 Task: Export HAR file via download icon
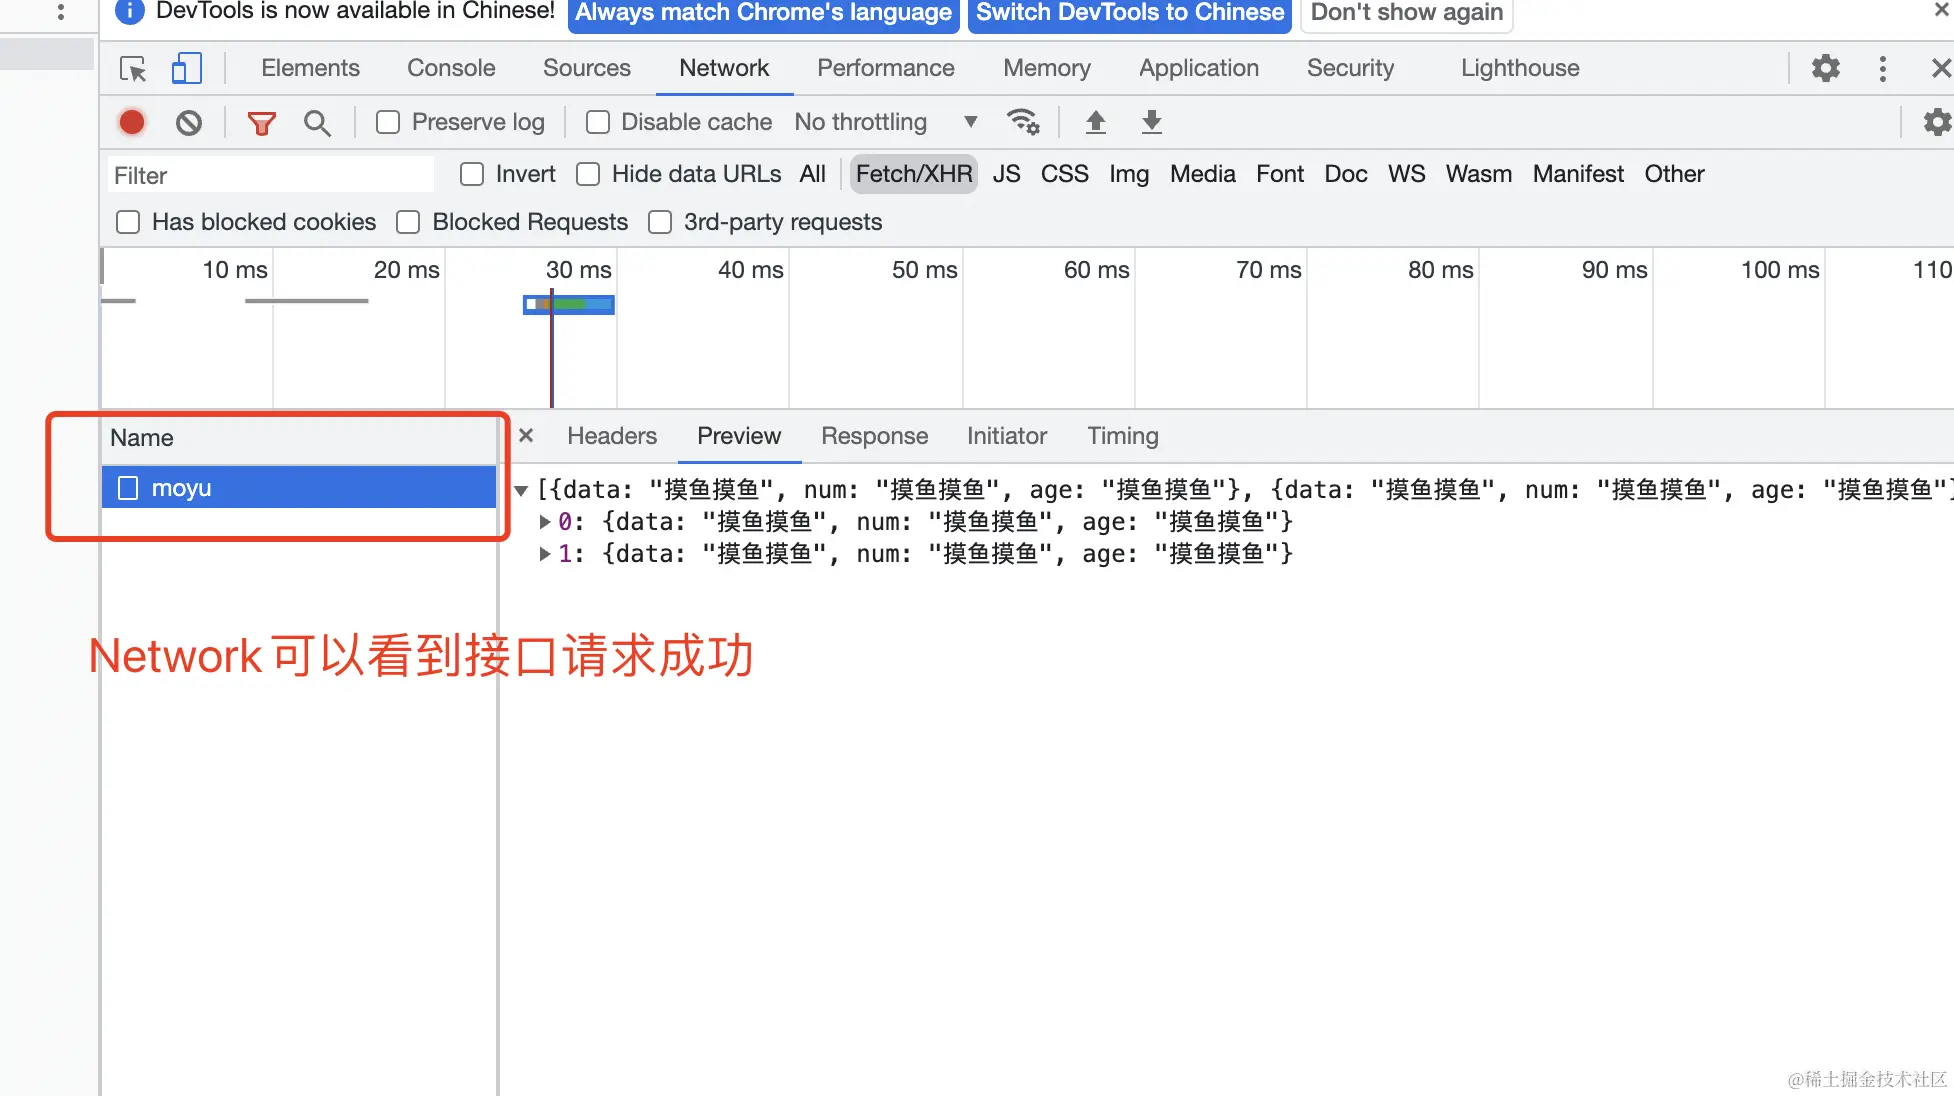pos(1151,121)
